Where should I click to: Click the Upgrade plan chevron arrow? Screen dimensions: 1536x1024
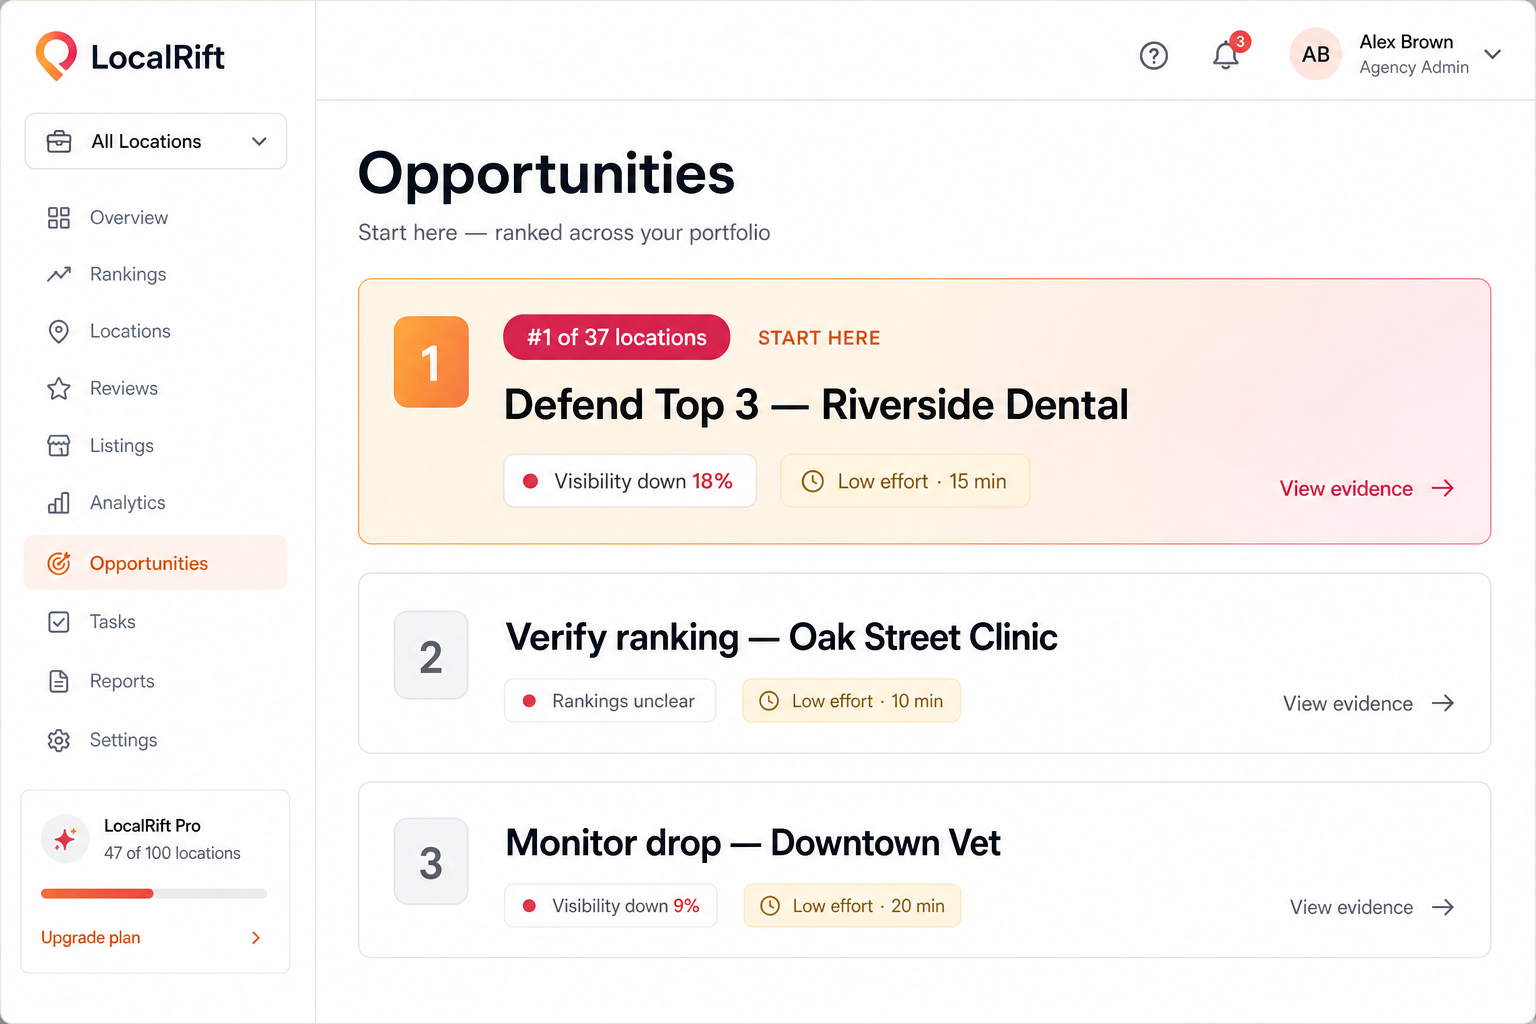click(256, 938)
